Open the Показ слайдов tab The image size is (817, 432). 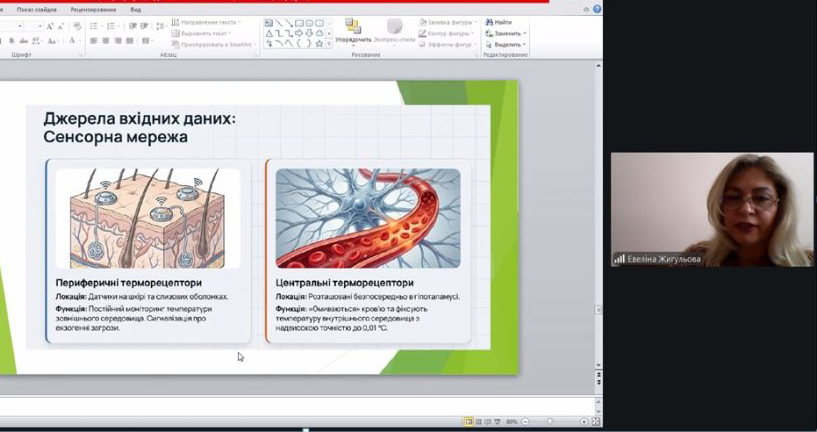[x=37, y=9]
